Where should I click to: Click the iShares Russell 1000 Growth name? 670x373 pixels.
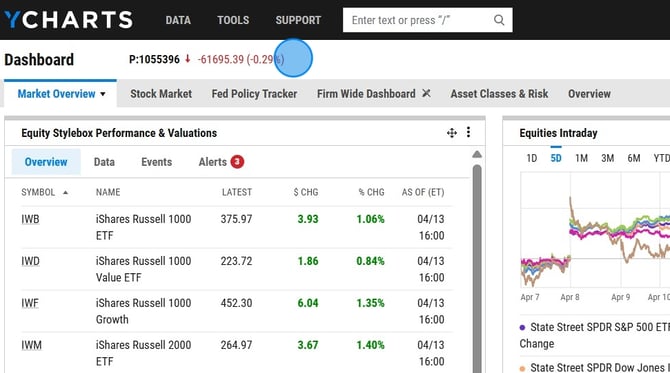[144, 311]
